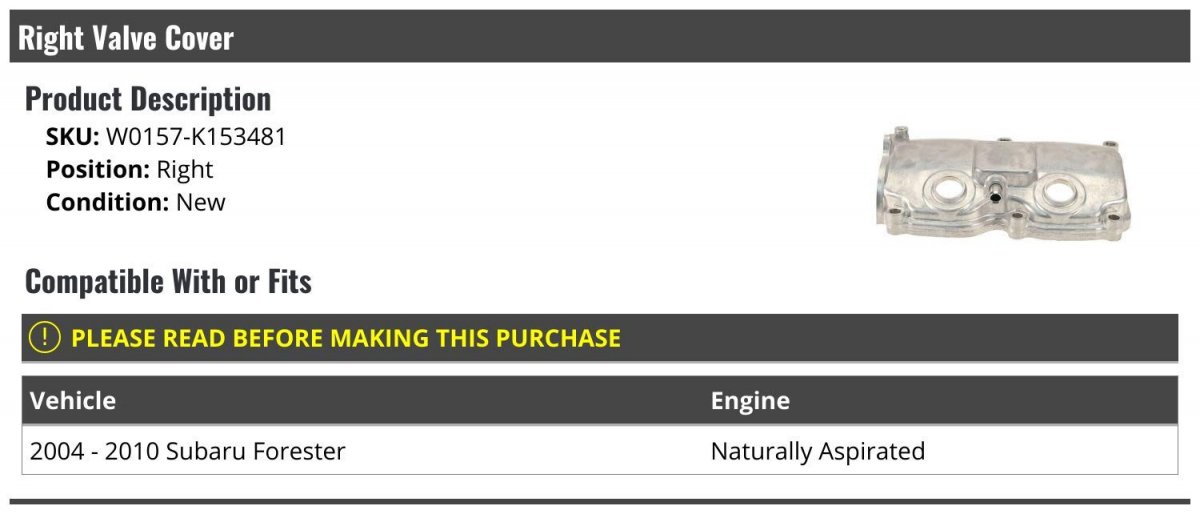Click the bottom horizontal divider line
1200x514 pixels.
coord(600,501)
